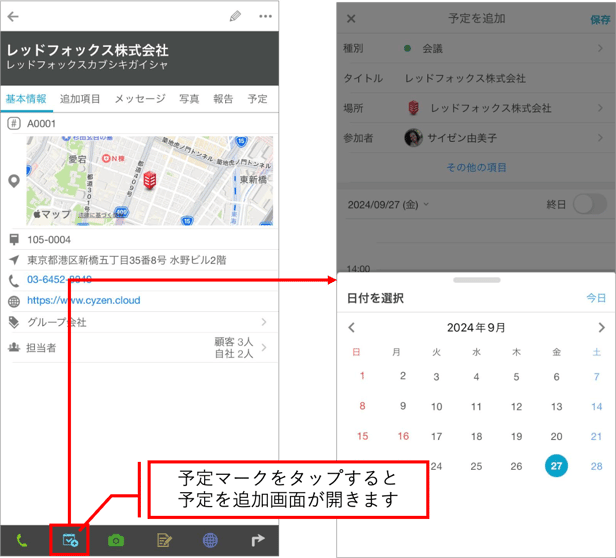Close the 予定を追加 screen with X
Screen dimensions: 616x558
point(351,18)
